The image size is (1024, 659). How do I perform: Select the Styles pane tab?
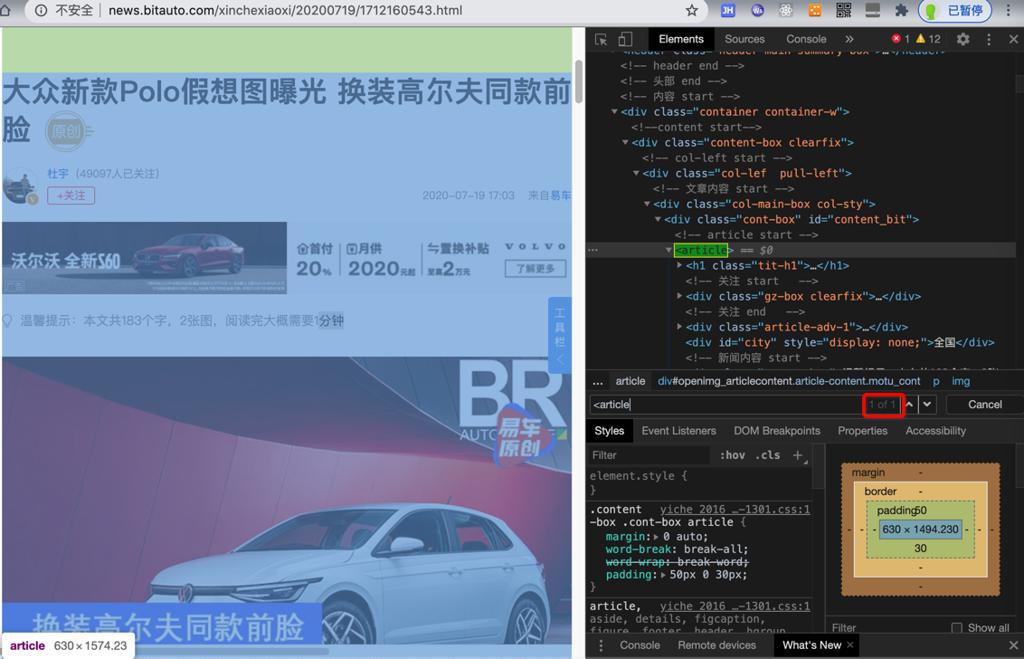tap(609, 431)
